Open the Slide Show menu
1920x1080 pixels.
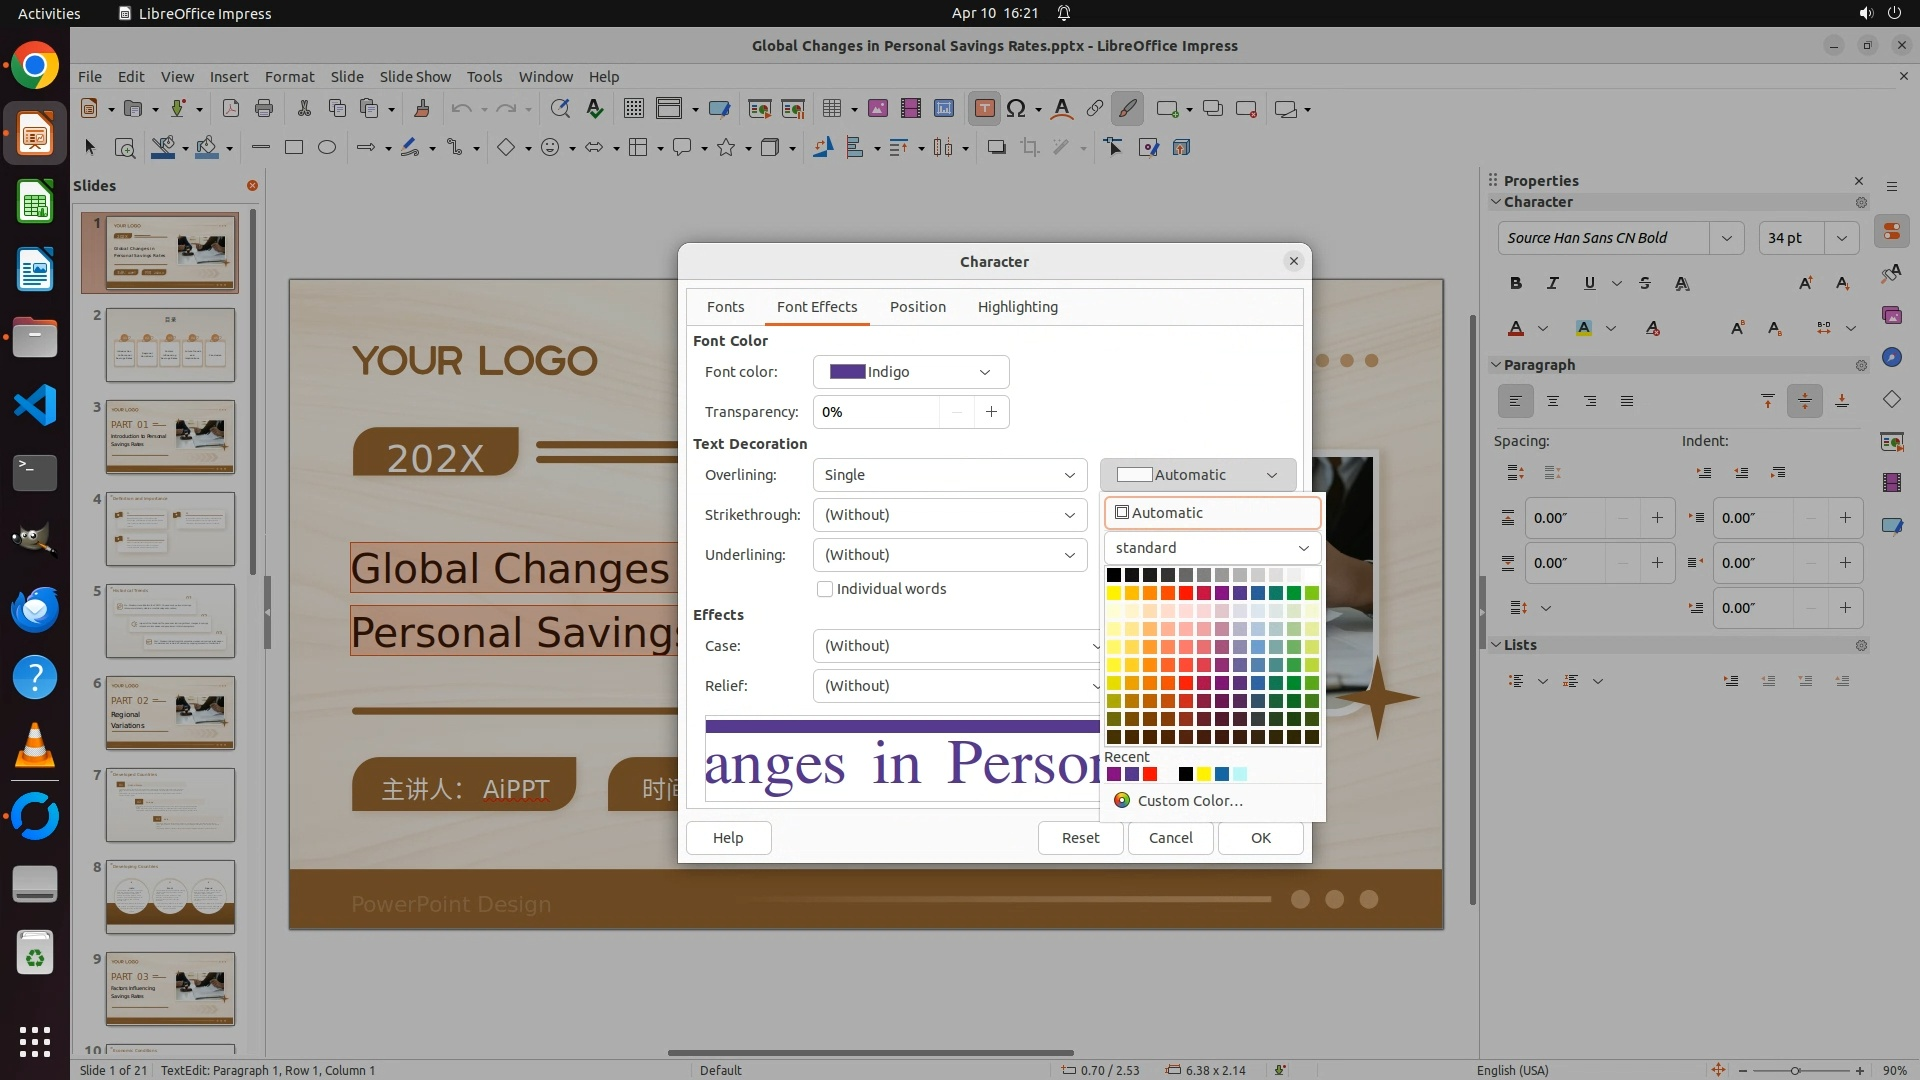coord(415,77)
